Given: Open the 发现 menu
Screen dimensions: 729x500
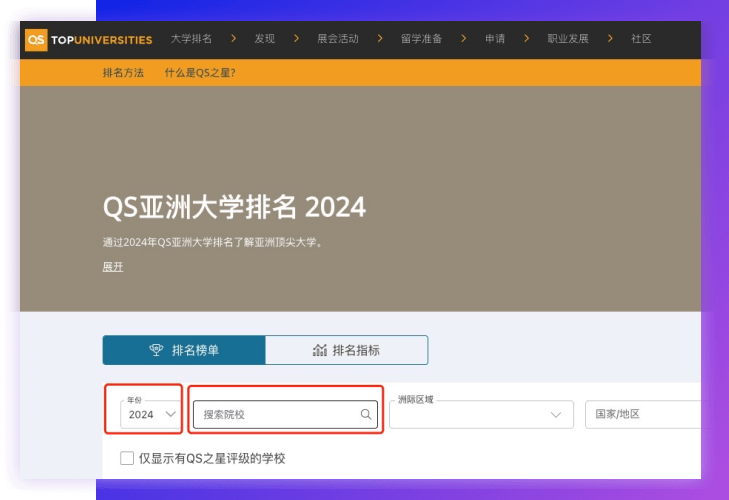Looking at the screenshot, I should [265, 39].
